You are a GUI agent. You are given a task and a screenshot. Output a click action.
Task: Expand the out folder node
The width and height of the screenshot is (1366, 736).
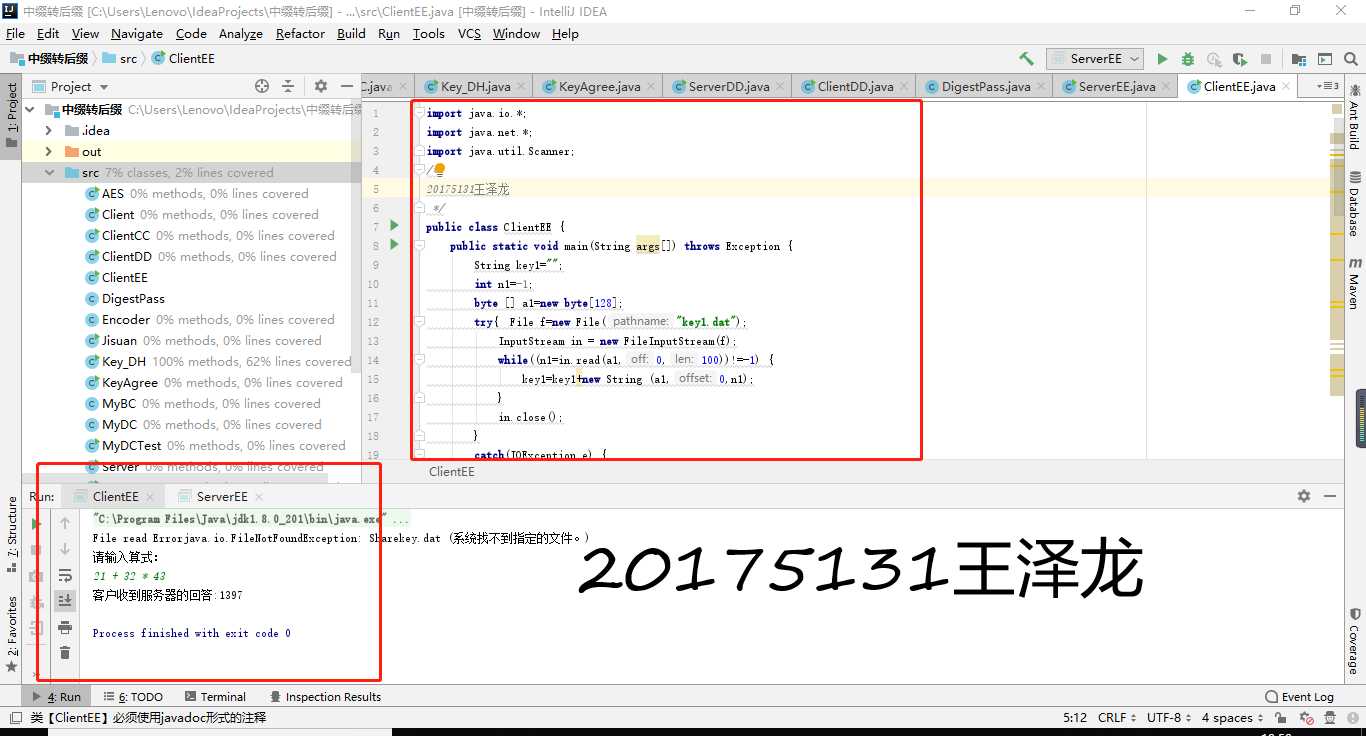point(48,152)
